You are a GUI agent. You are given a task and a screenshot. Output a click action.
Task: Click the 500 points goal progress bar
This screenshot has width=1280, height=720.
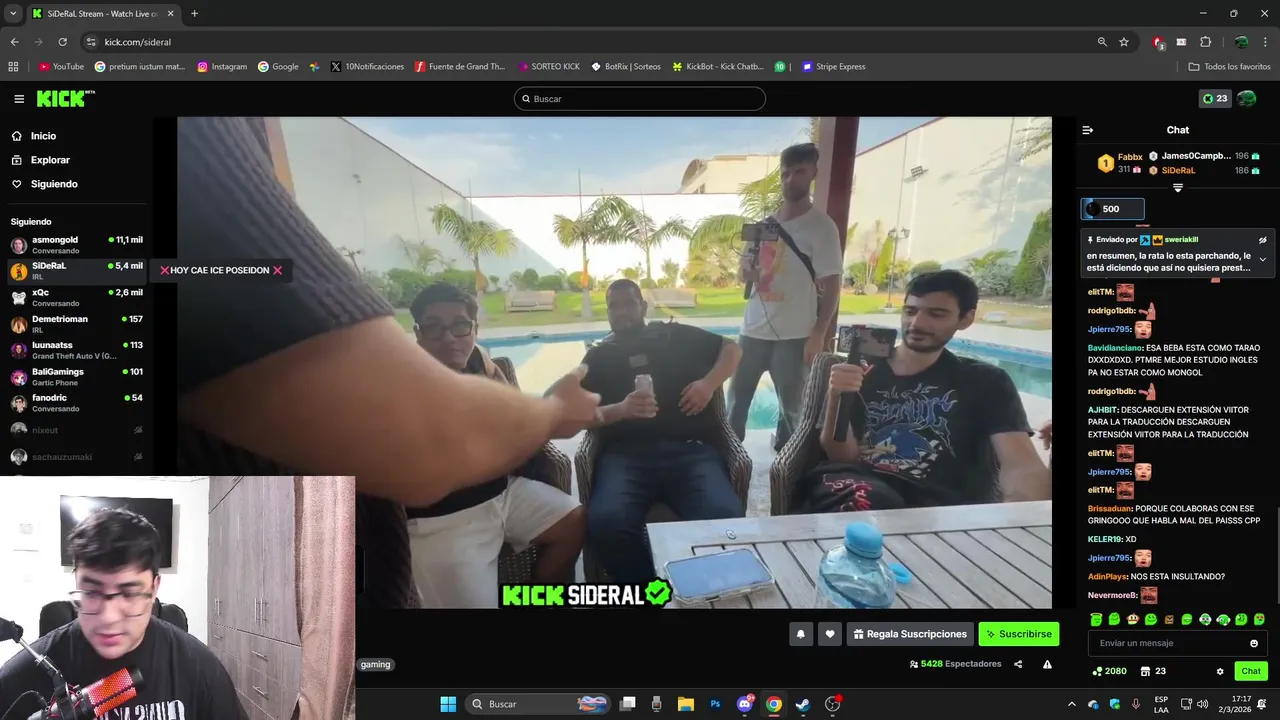[1112, 209]
